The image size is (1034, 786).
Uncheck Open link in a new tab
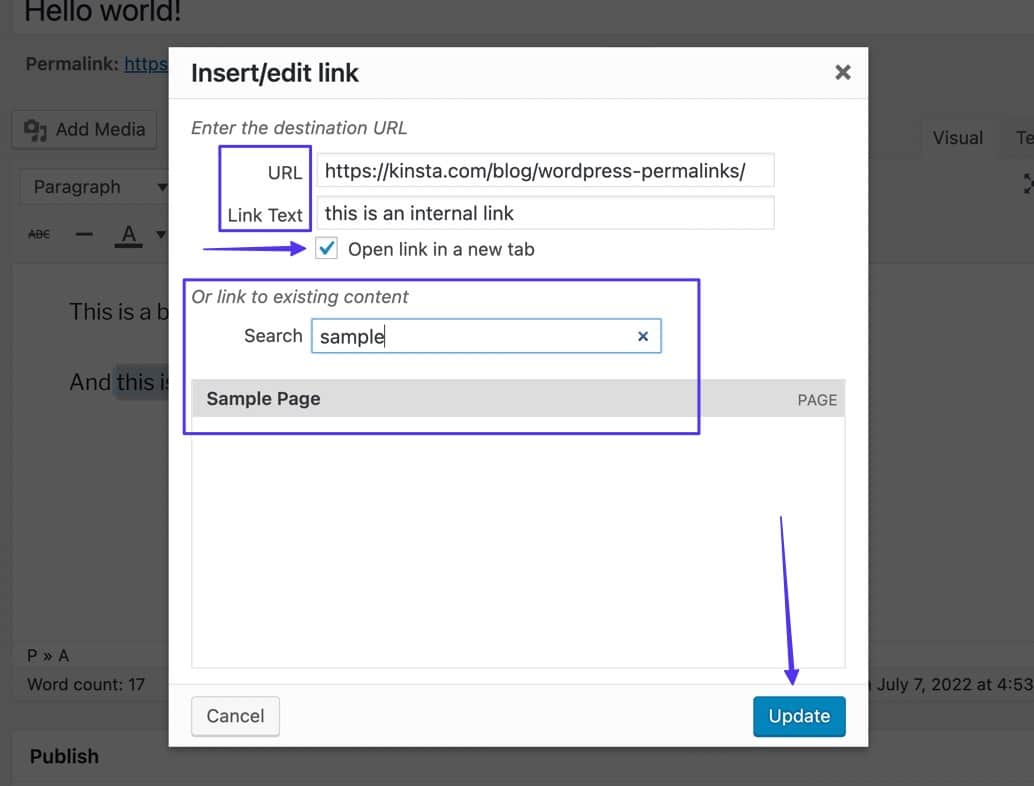(x=326, y=249)
